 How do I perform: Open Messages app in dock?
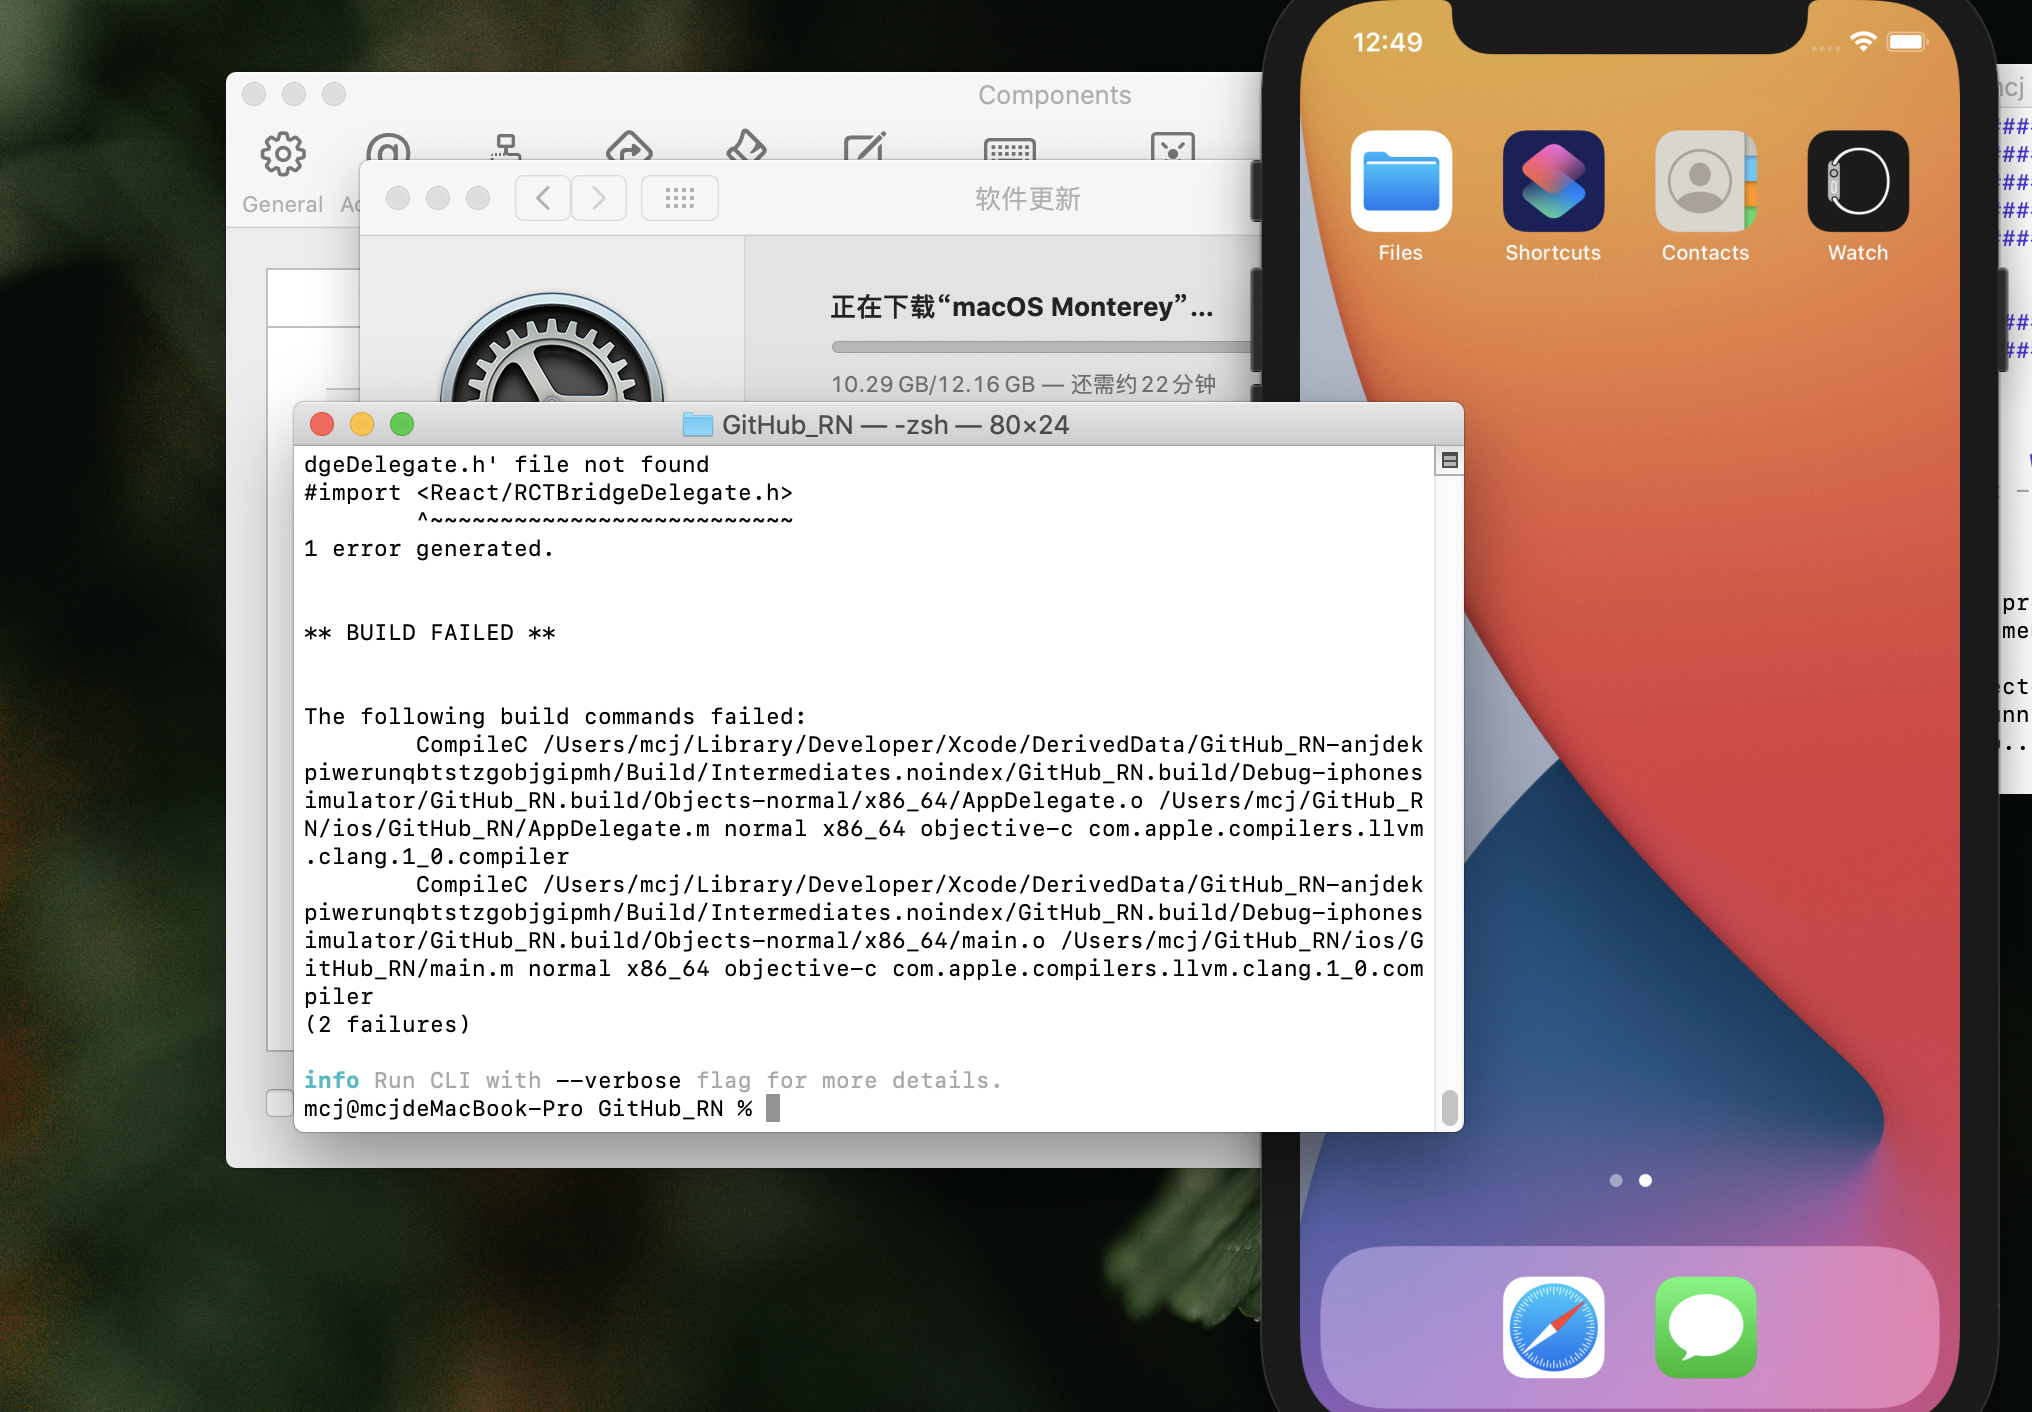tap(1705, 1327)
